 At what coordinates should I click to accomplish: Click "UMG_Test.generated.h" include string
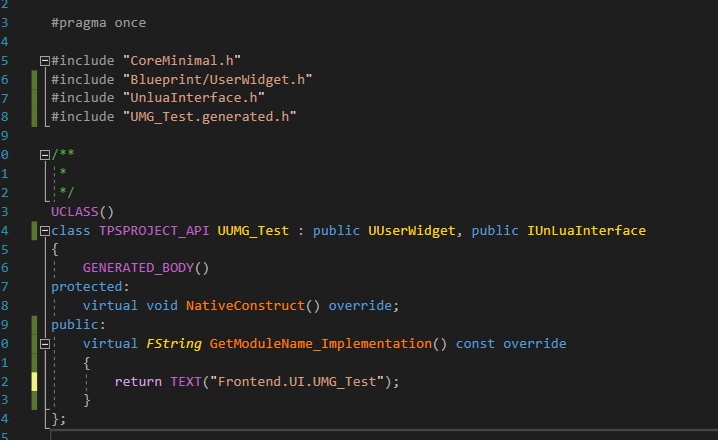point(210,117)
